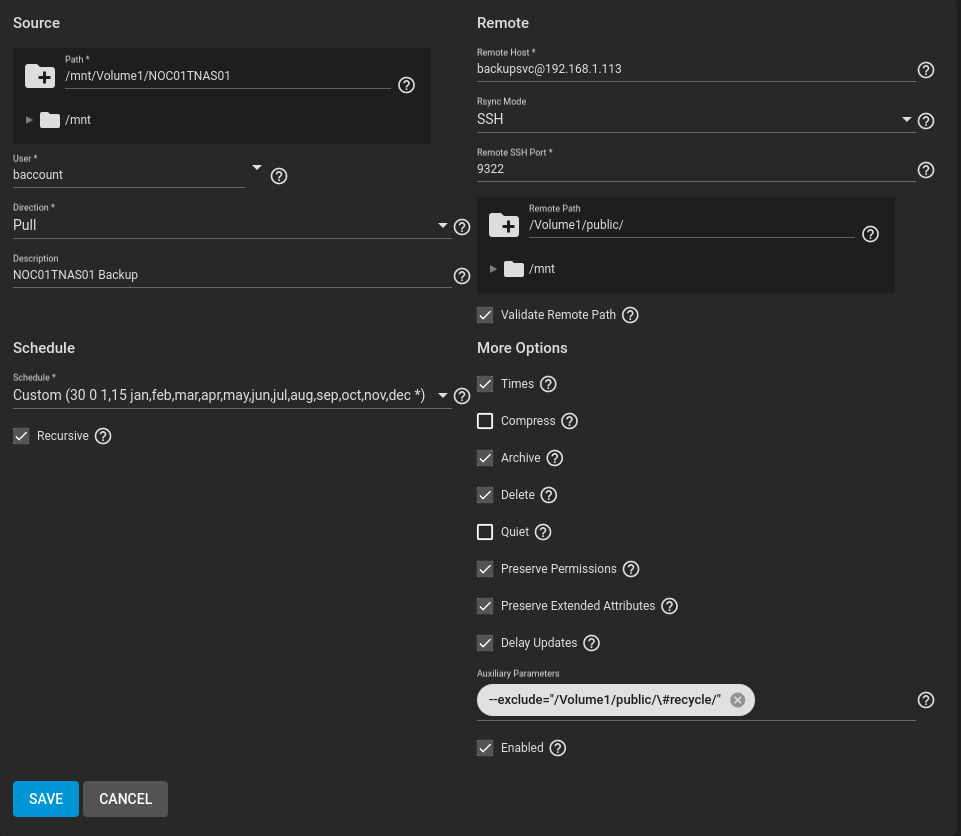Click the /mnt folder icon under Remote Path
Image resolution: width=961 pixels, height=836 pixels.
[x=514, y=268]
